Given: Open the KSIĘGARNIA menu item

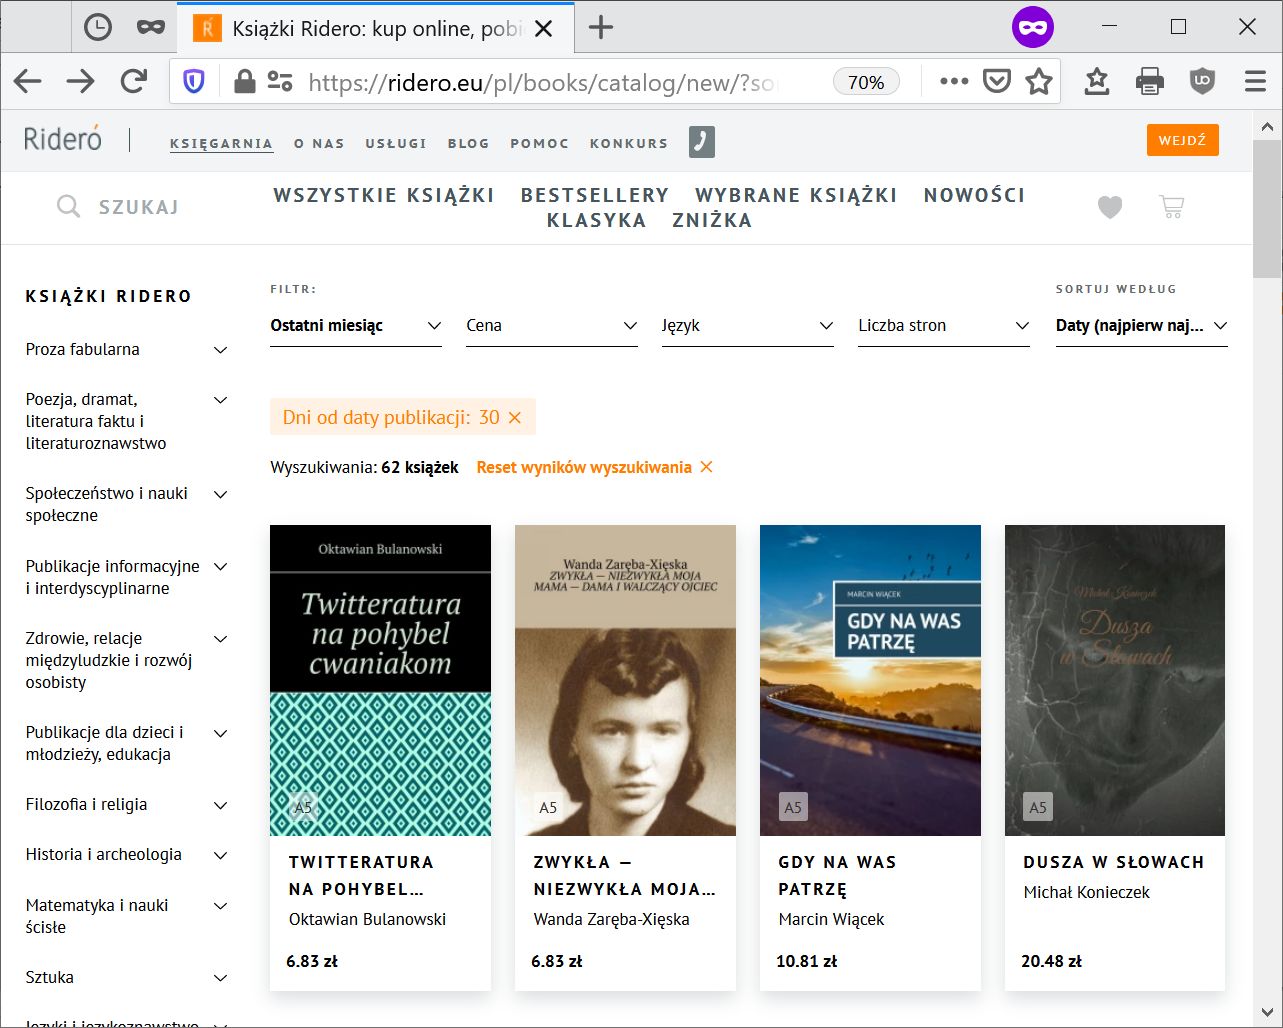Looking at the screenshot, I should (221, 143).
